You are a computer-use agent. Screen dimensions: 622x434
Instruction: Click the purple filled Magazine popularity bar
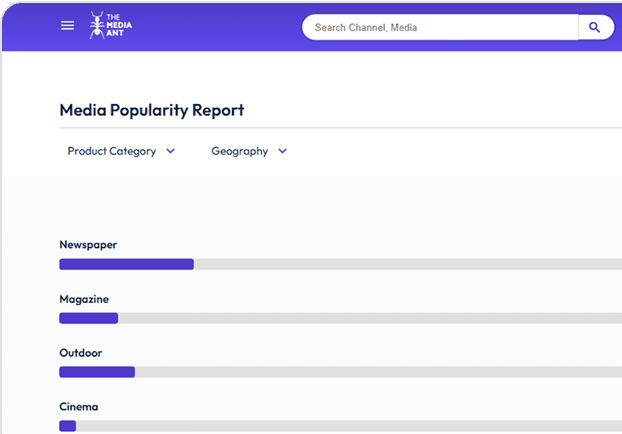pos(88,318)
